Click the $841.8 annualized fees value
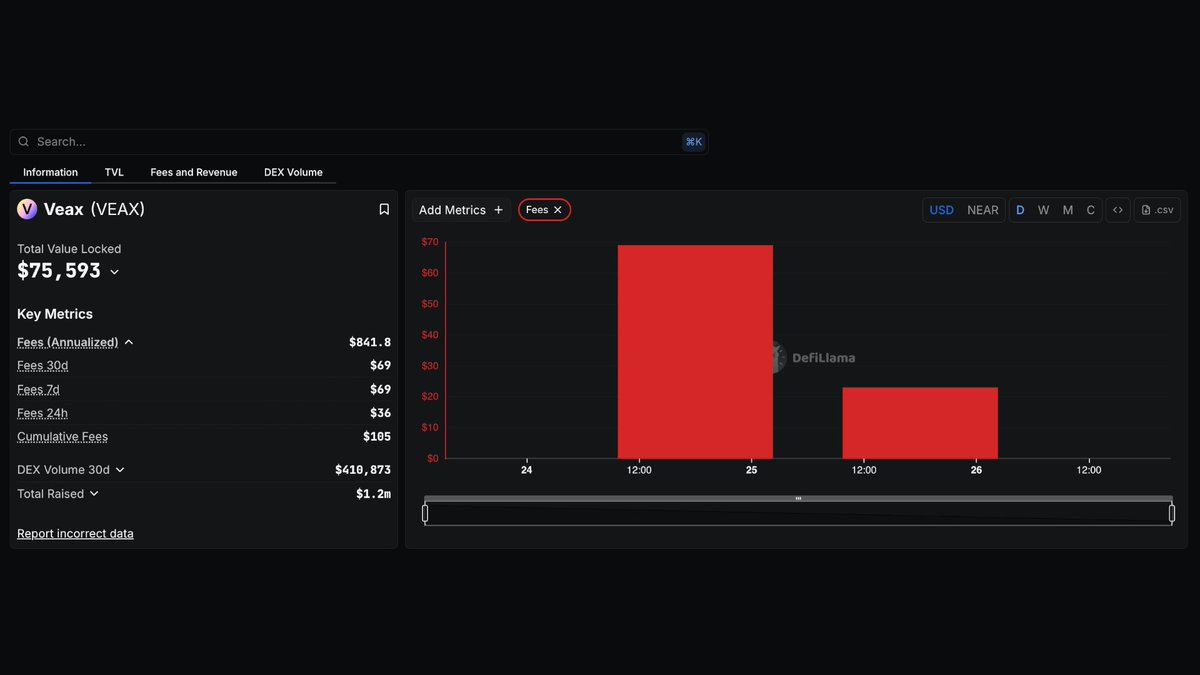Image resolution: width=1200 pixels, height=675 pixels. pyautogui.click(x=370, y=342)
